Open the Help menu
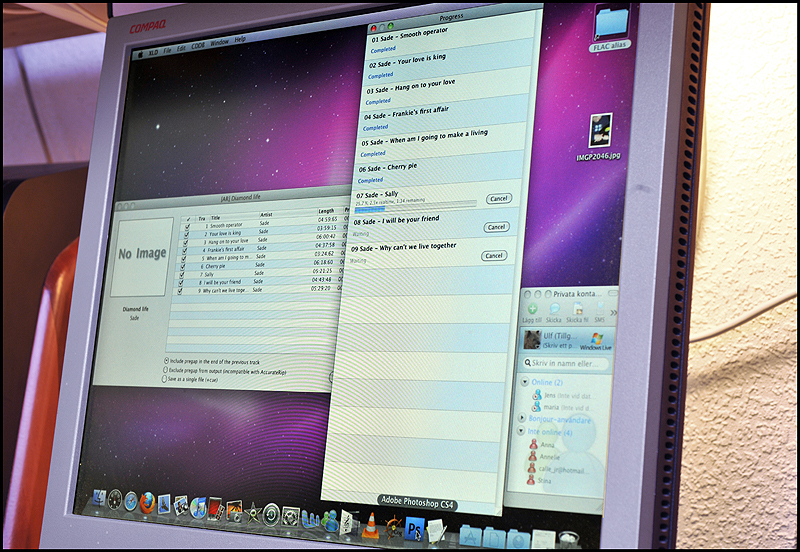Image resolution: width=800 pixels, height=552 pixels. [x=240, y=39]
